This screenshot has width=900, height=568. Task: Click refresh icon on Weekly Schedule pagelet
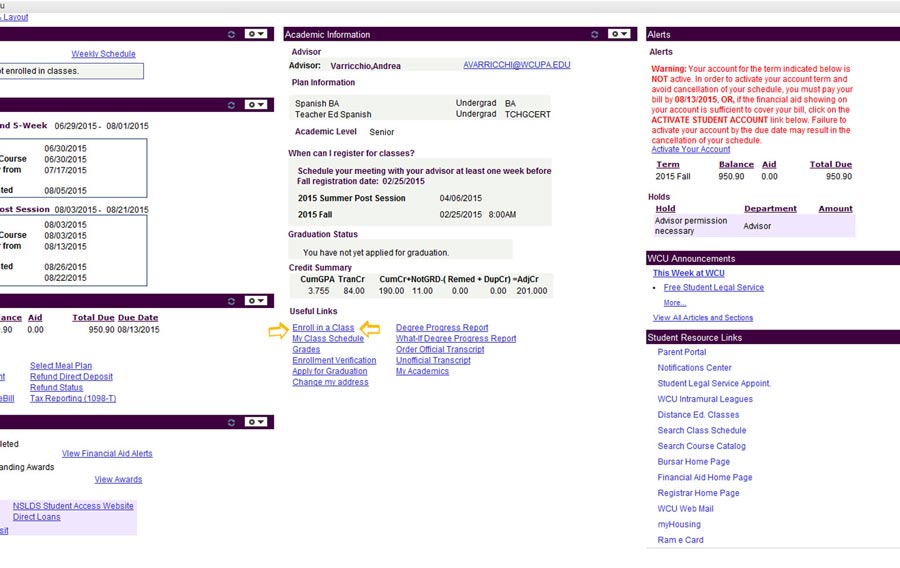click(232, 34)
